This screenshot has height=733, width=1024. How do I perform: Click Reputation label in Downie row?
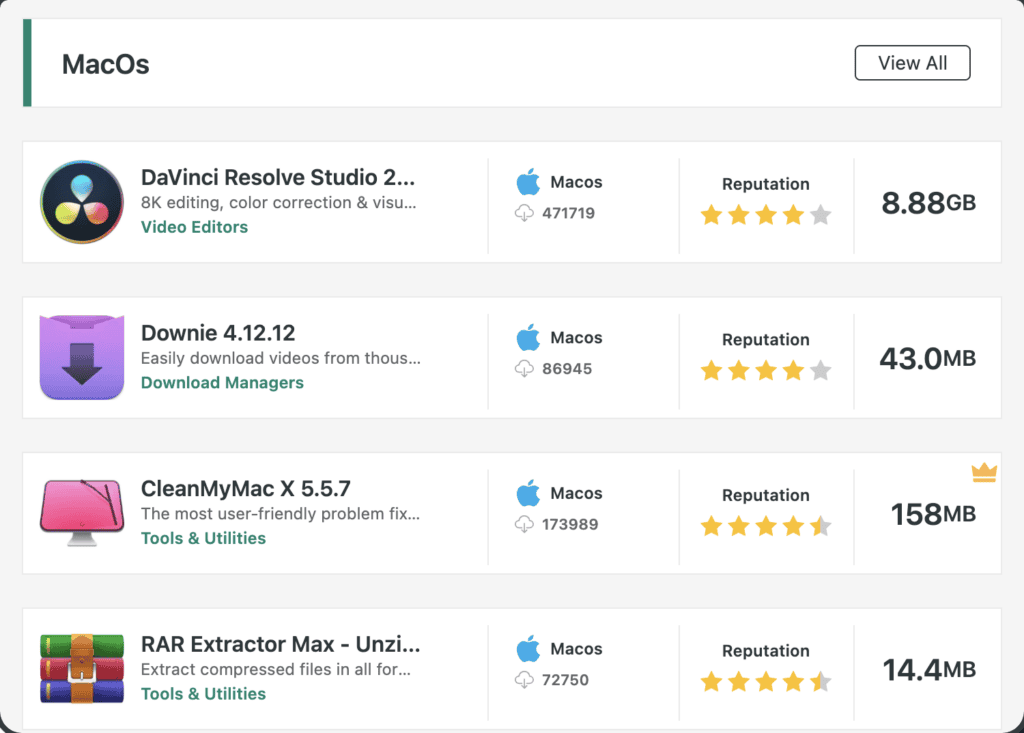point(765,340)
